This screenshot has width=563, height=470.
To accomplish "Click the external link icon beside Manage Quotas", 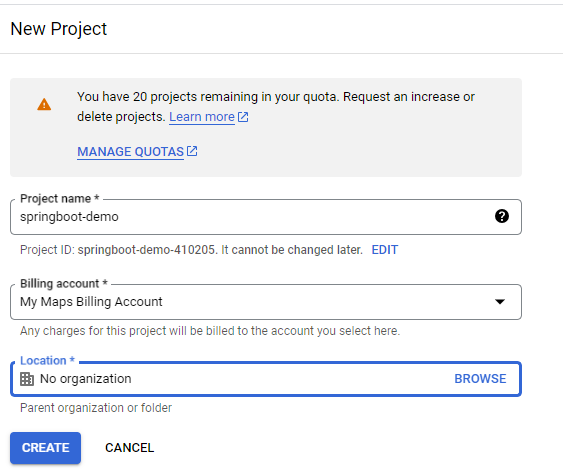I will tap(192, 151).
